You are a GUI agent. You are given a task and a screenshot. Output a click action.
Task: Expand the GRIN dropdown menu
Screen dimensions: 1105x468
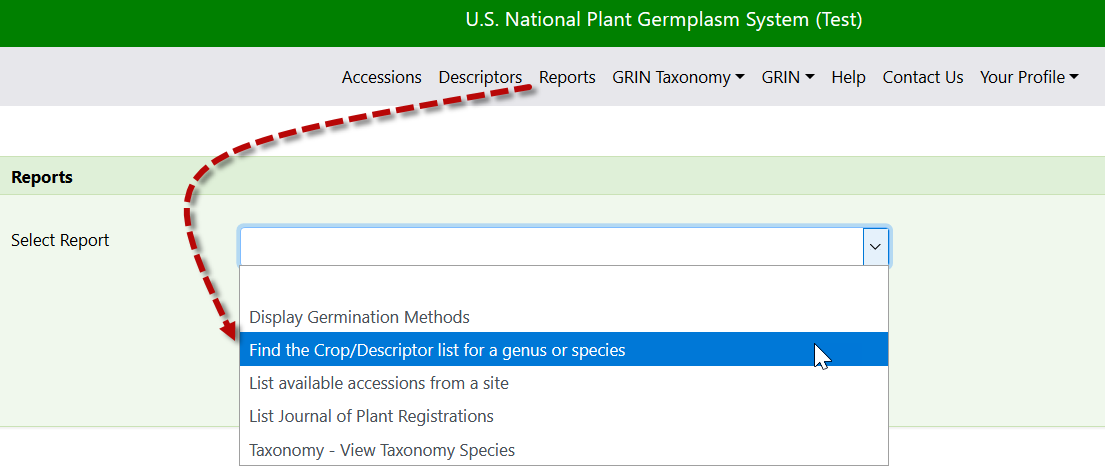[x=788, y=78]
